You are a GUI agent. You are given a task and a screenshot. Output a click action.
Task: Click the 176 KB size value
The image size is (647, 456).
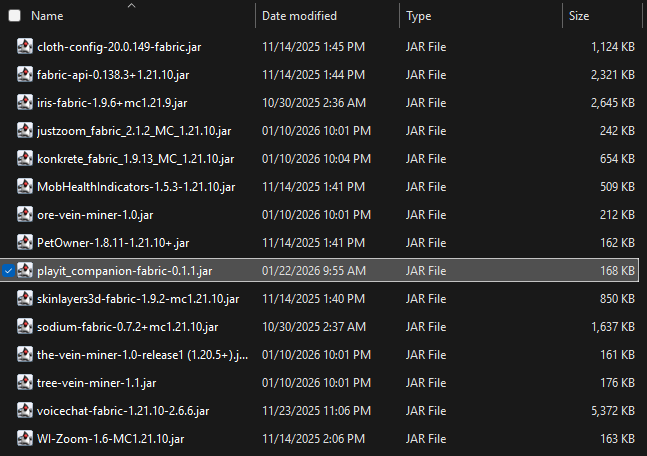617,383
